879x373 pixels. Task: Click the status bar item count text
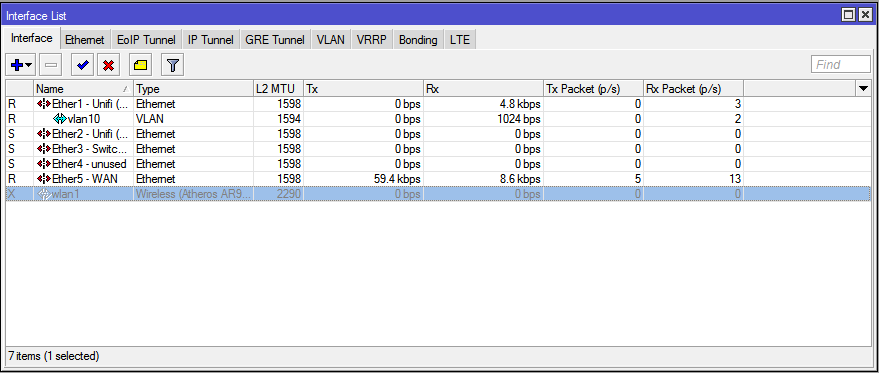coord(53,356)
